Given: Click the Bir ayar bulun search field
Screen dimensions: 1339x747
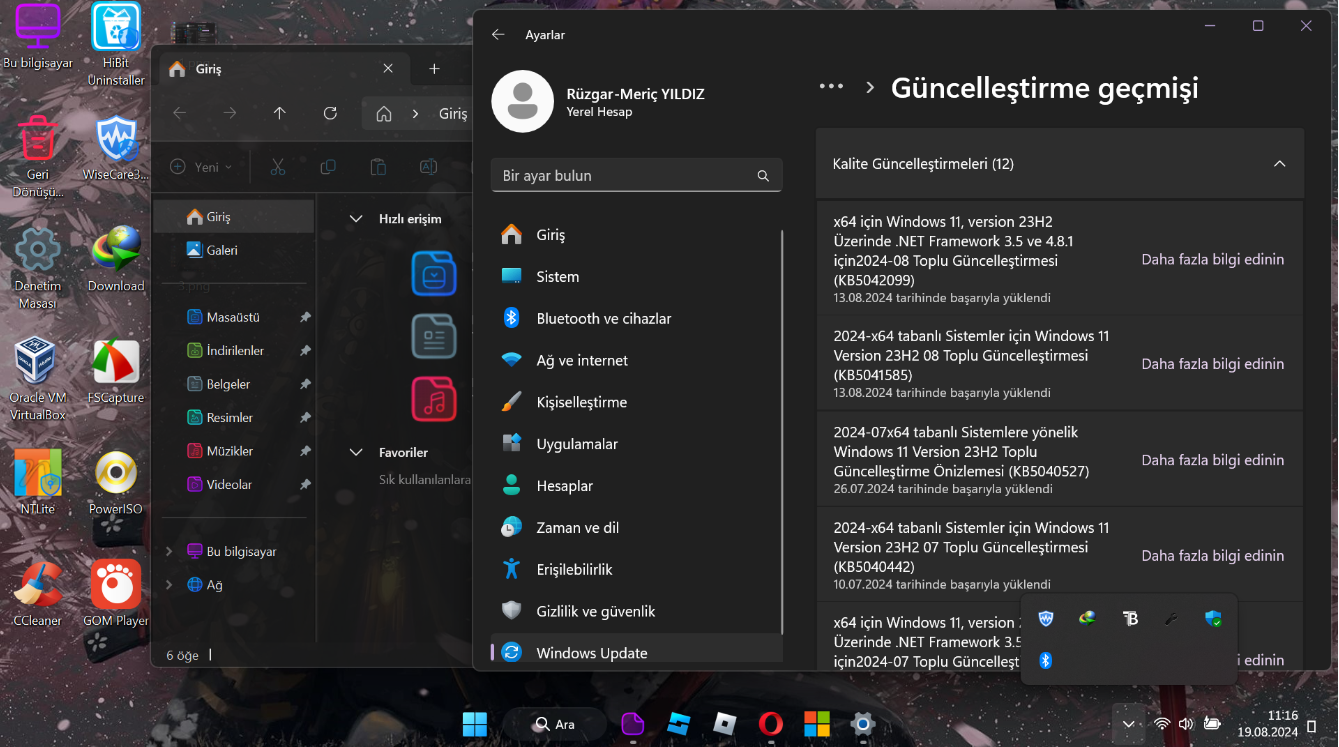Looking at the screenshot, I should tap(625, 176).
